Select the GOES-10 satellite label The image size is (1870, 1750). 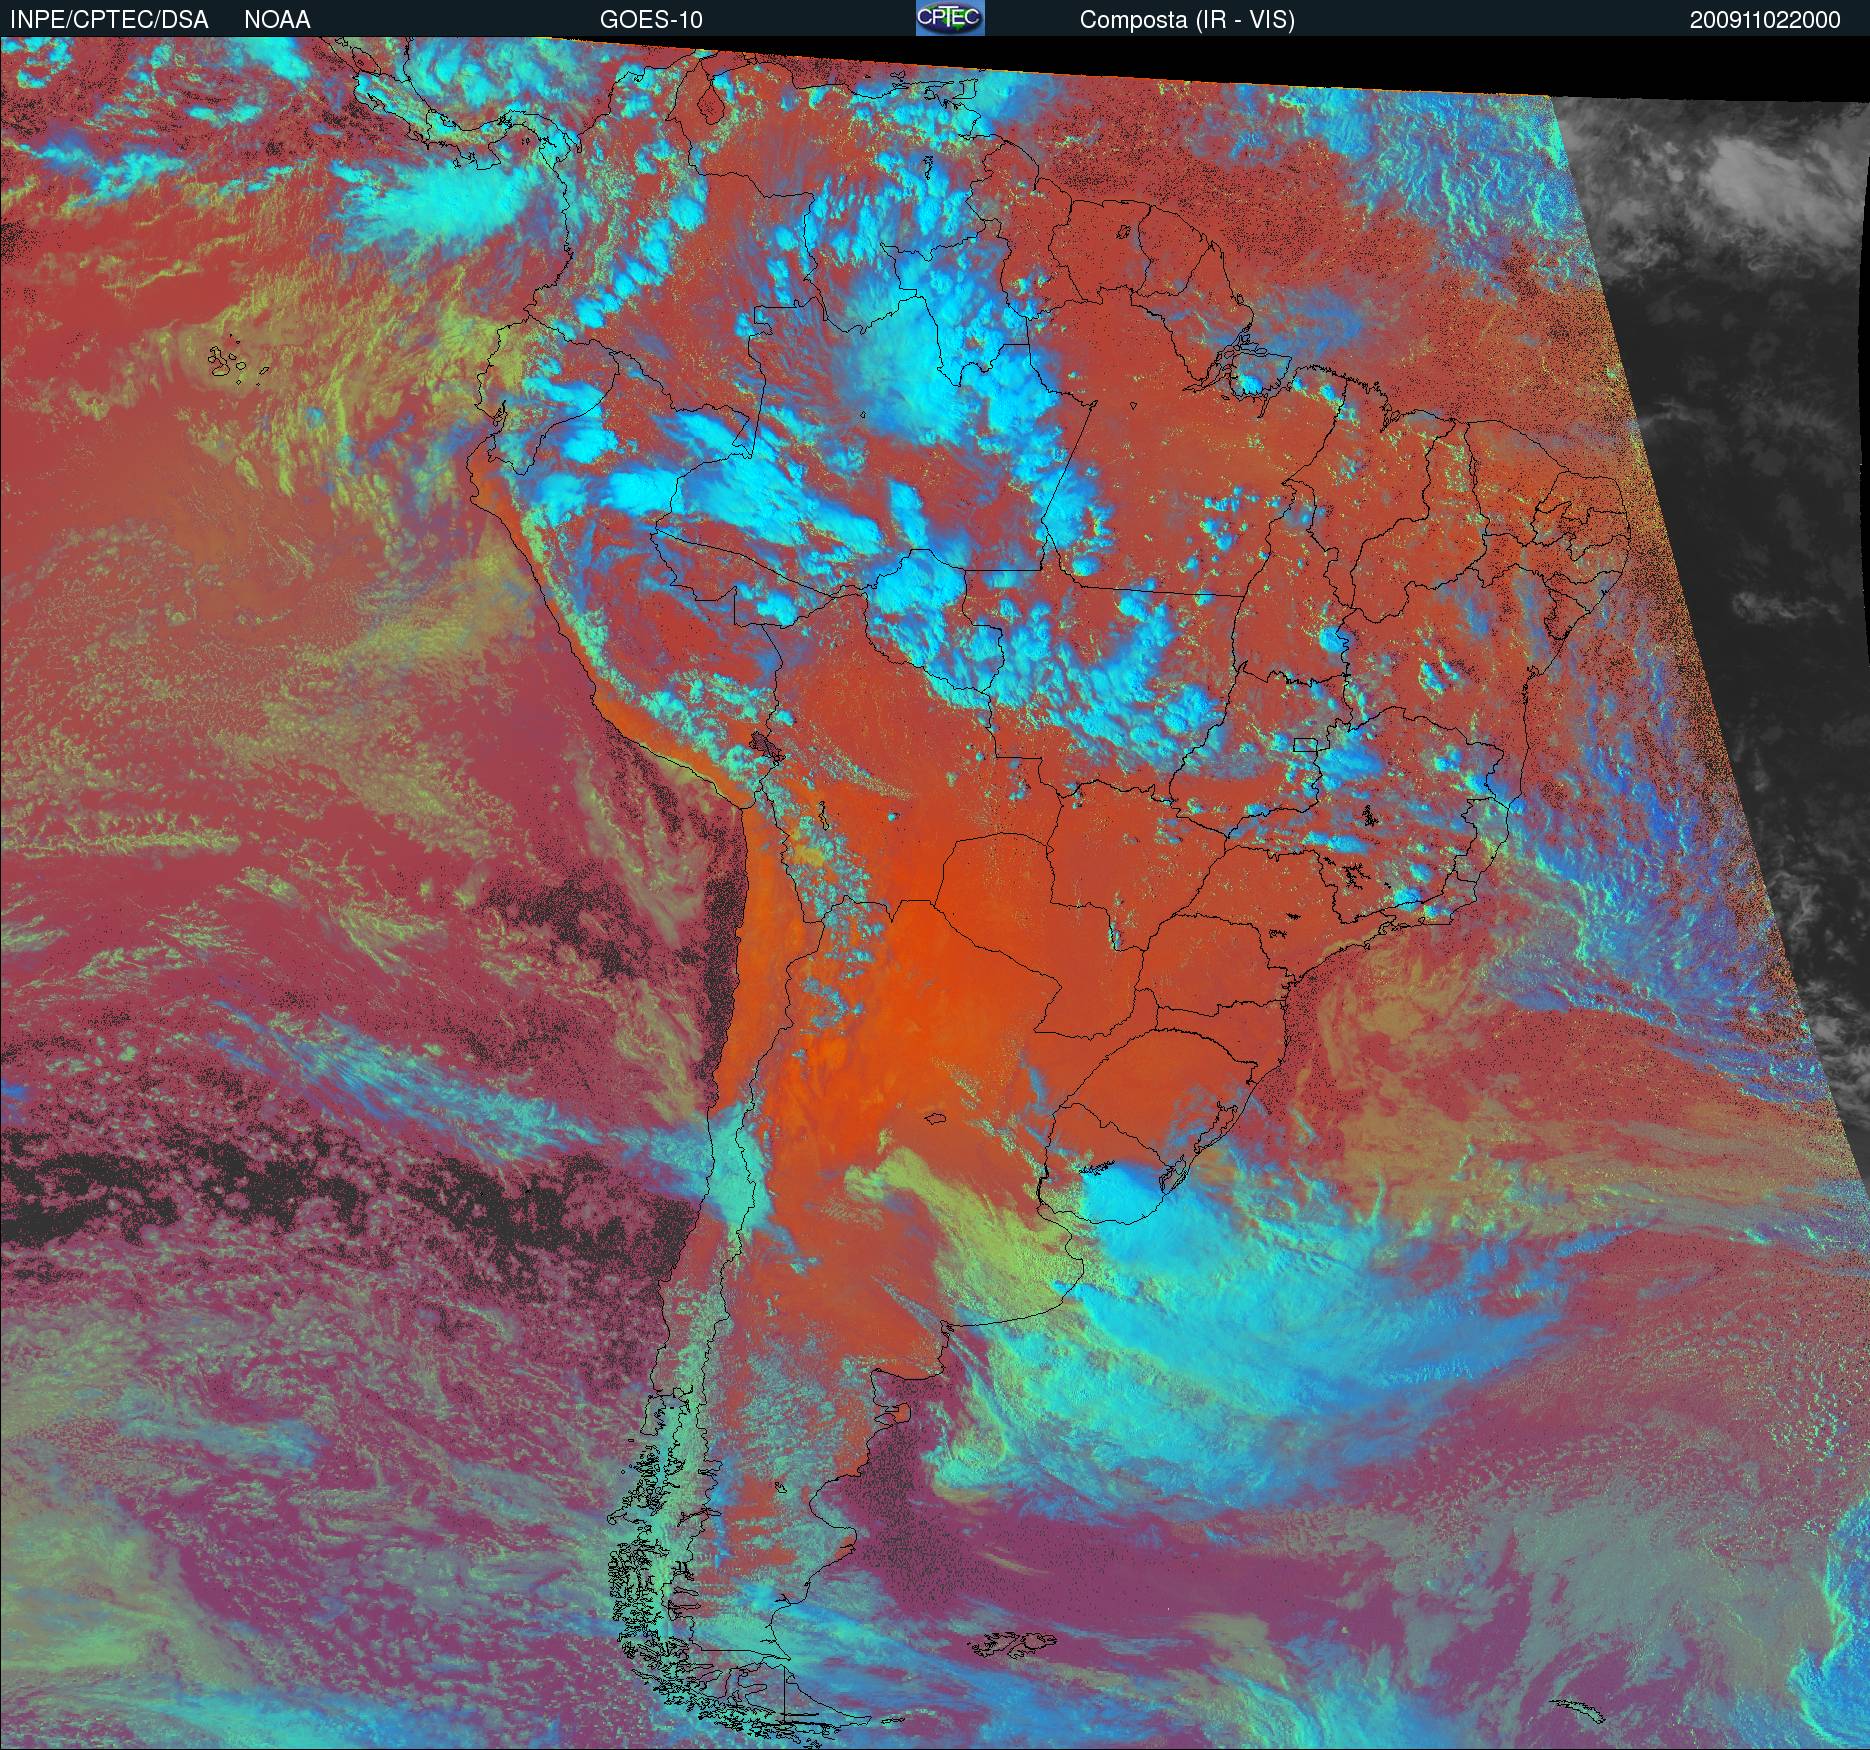pyautogui.click(x=651, y=20)
